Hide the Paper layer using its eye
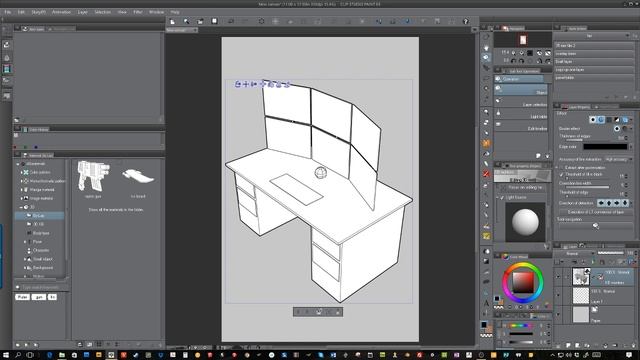The height and width of the screenshot is (360, 640). coord(558,314)
